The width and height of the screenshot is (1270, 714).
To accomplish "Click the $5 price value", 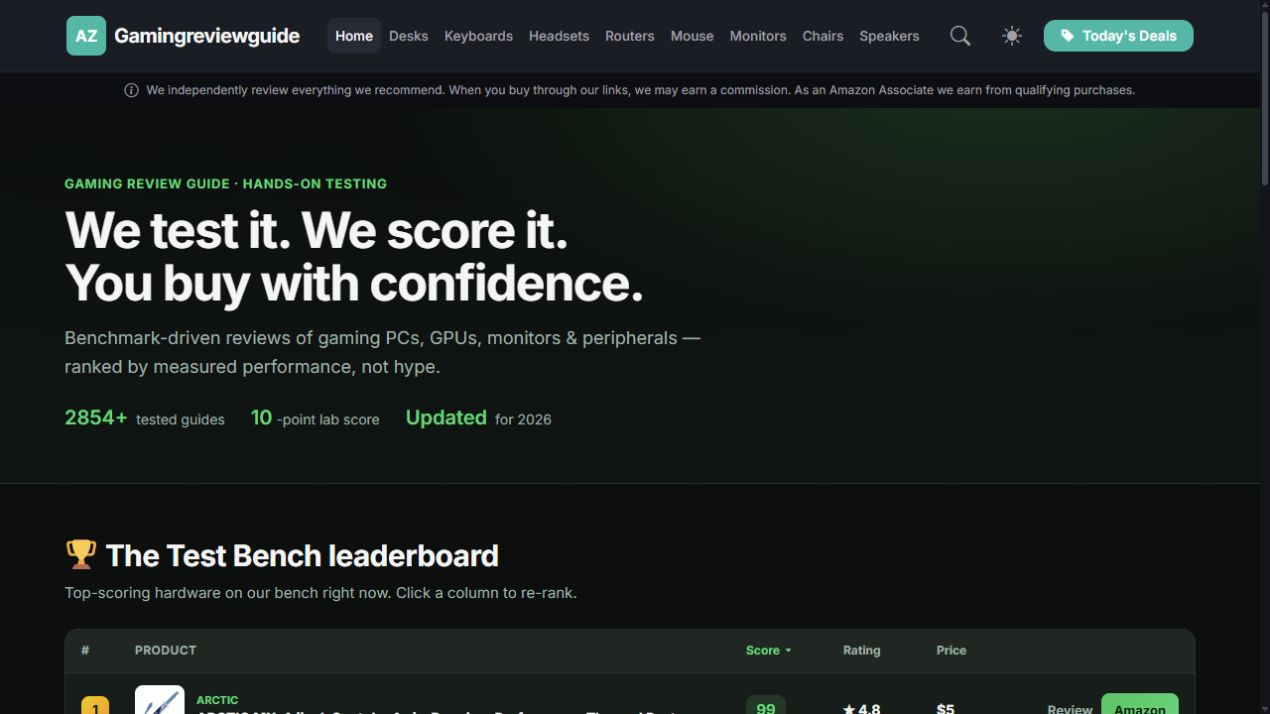I will coord(945,708).
